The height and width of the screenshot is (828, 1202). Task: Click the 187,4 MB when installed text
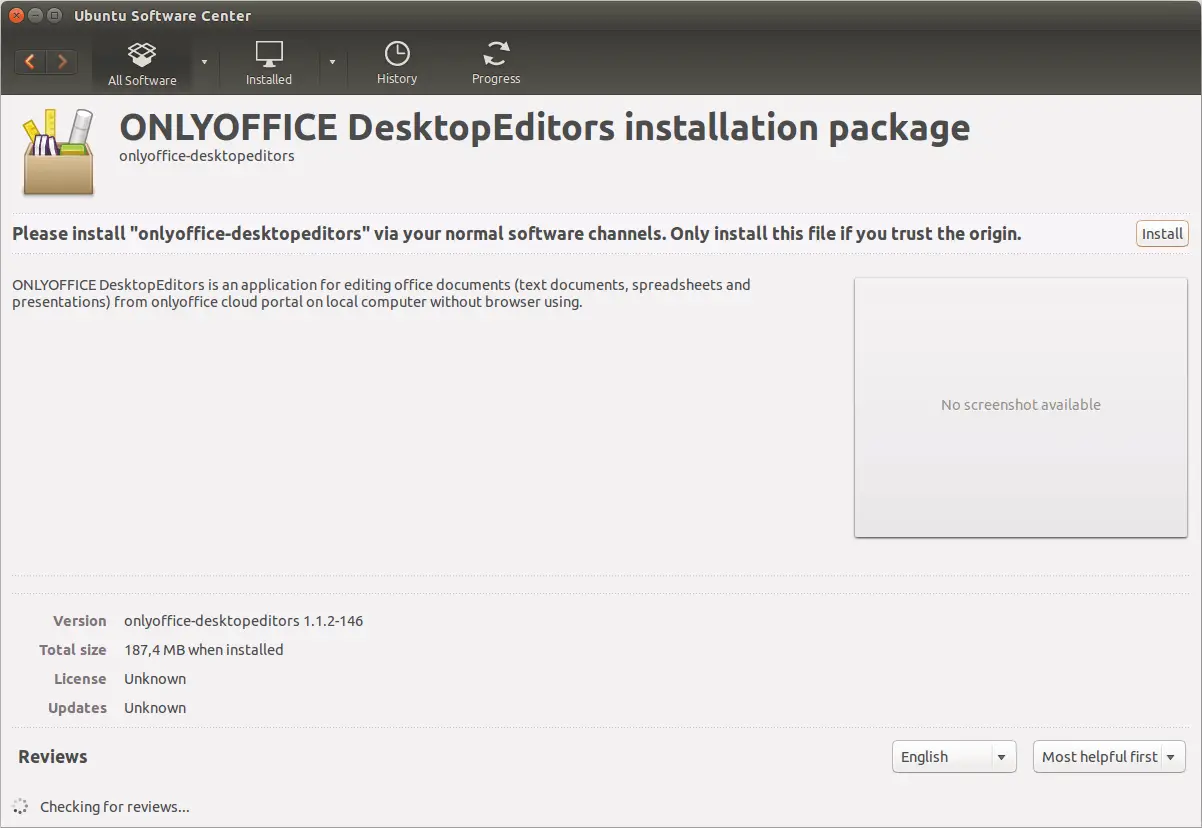click(204, 650)
